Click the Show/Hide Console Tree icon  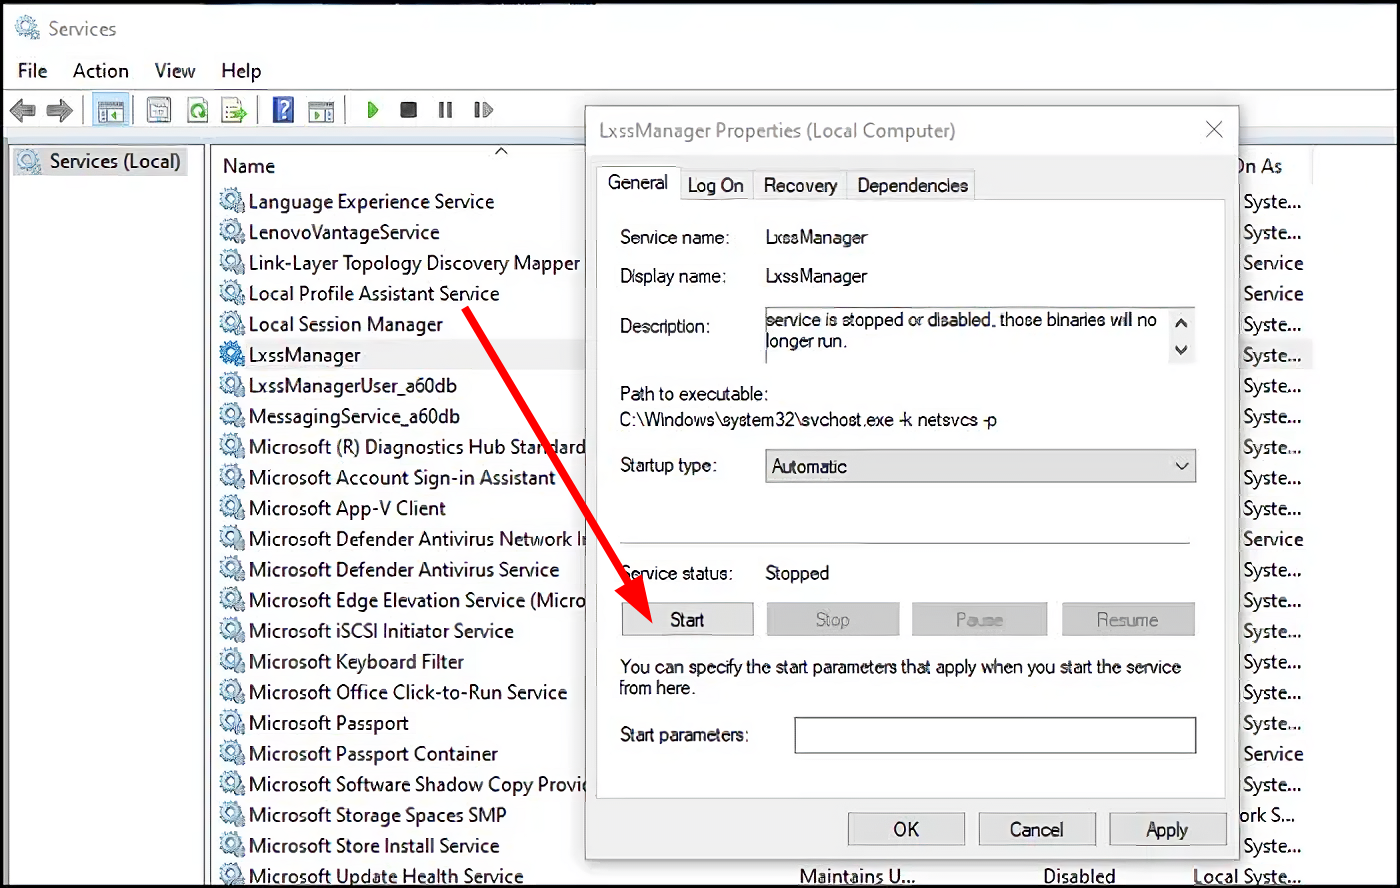(109, 110)
